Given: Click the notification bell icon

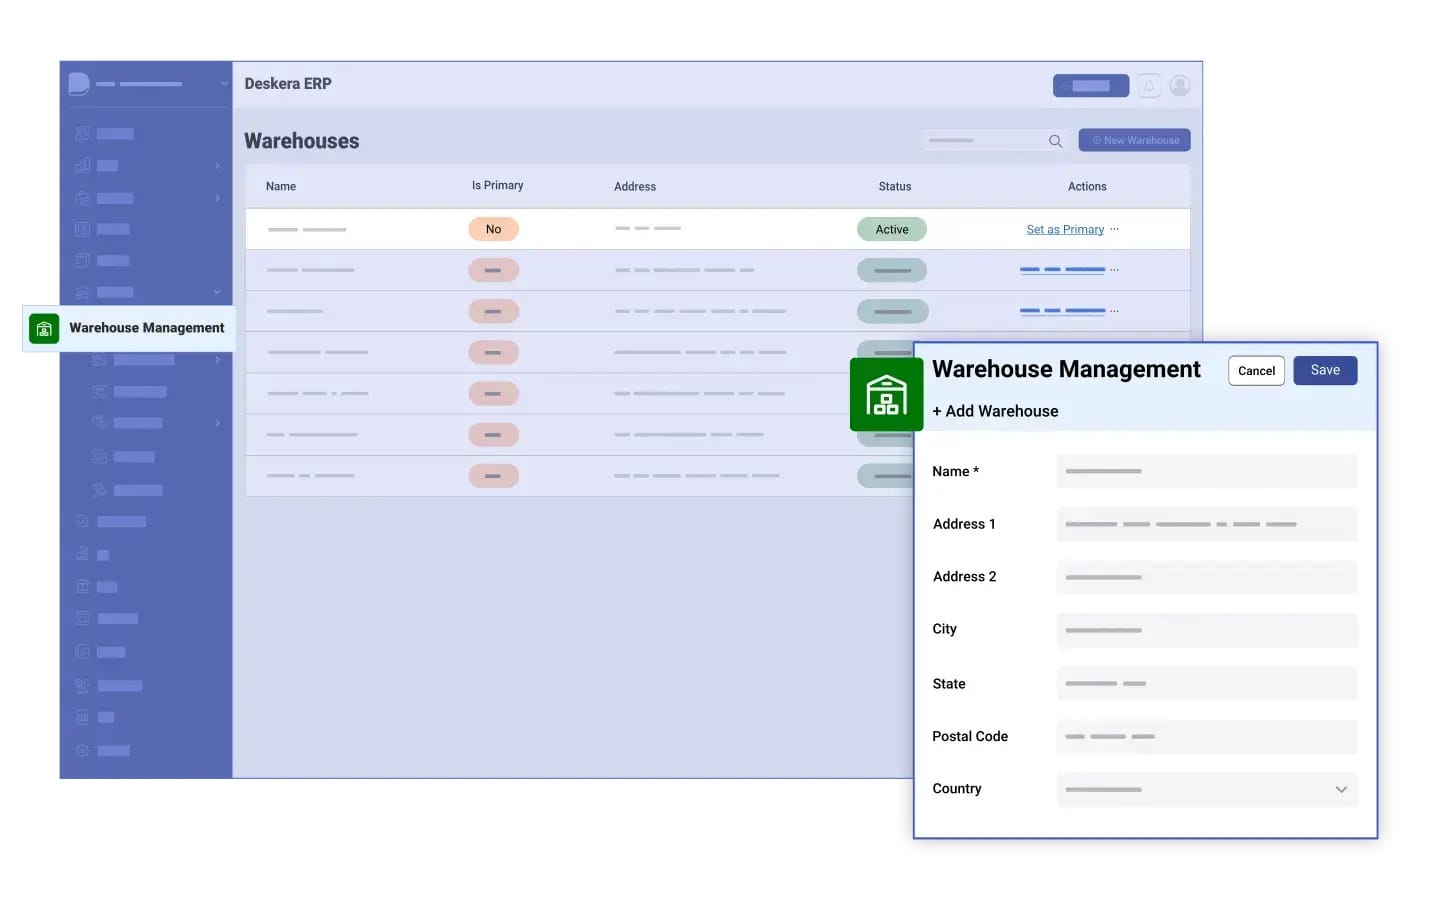Looking at the screenshot, I should coord(1148,85).
